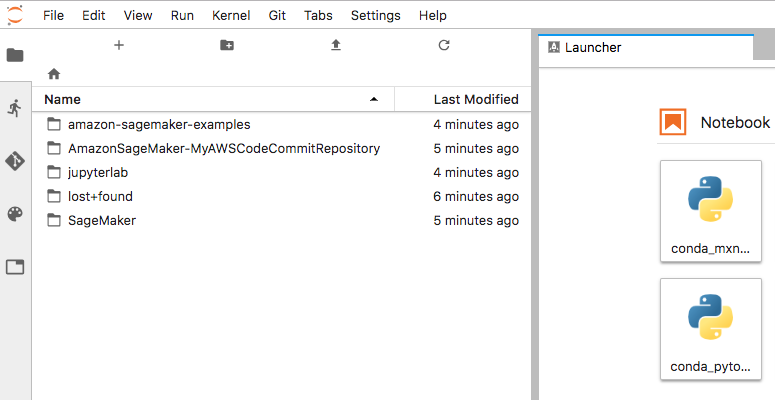775x400 pixels.
Task: Open the Settings menu
Action: pos(375,15)
